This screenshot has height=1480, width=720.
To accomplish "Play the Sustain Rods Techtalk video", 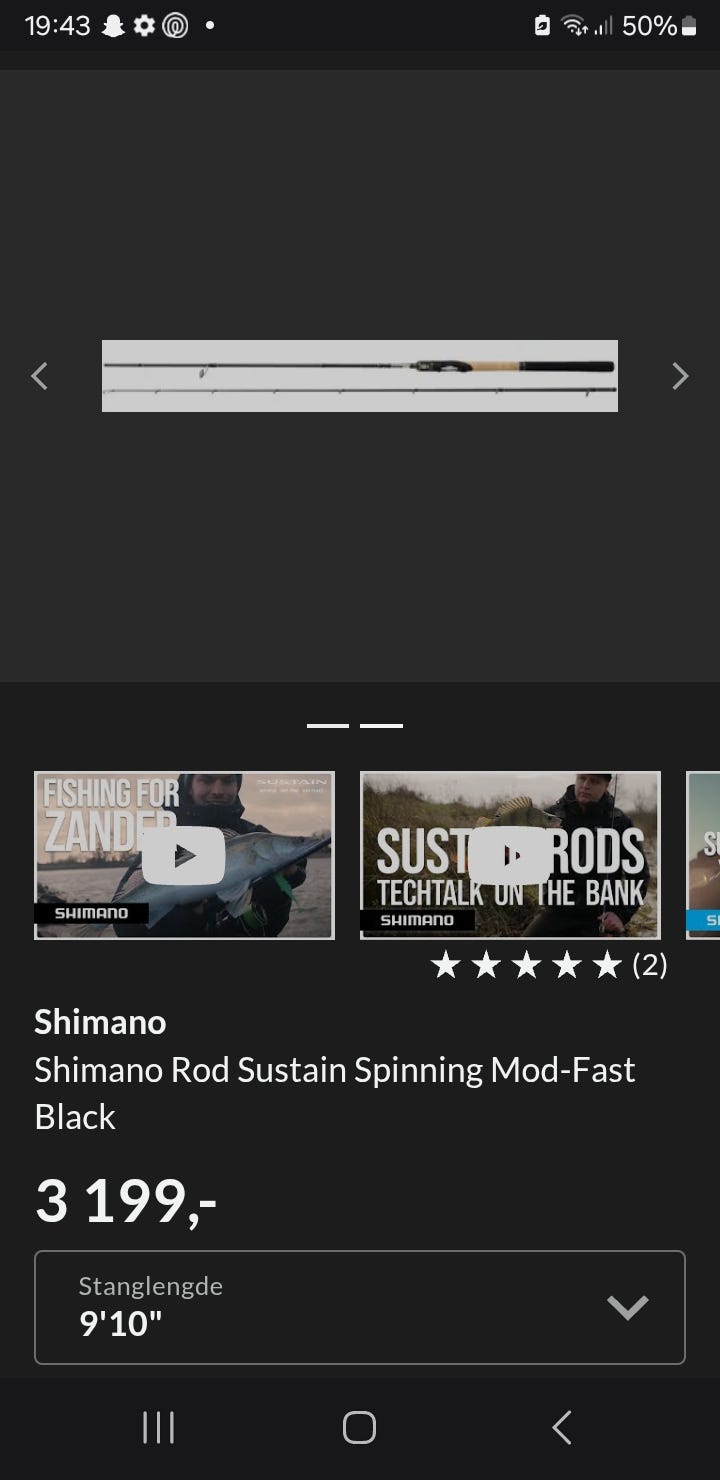I will click(x=510, y=855).
